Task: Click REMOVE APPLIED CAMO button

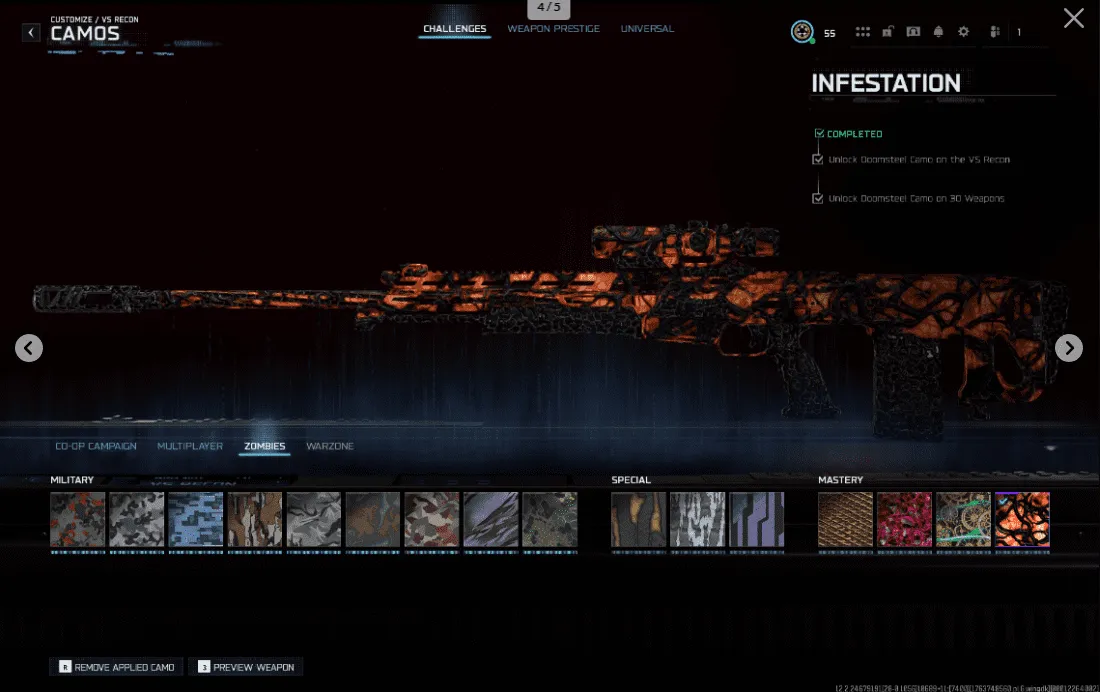Action: pyautogui.click(x=115, y=666)
